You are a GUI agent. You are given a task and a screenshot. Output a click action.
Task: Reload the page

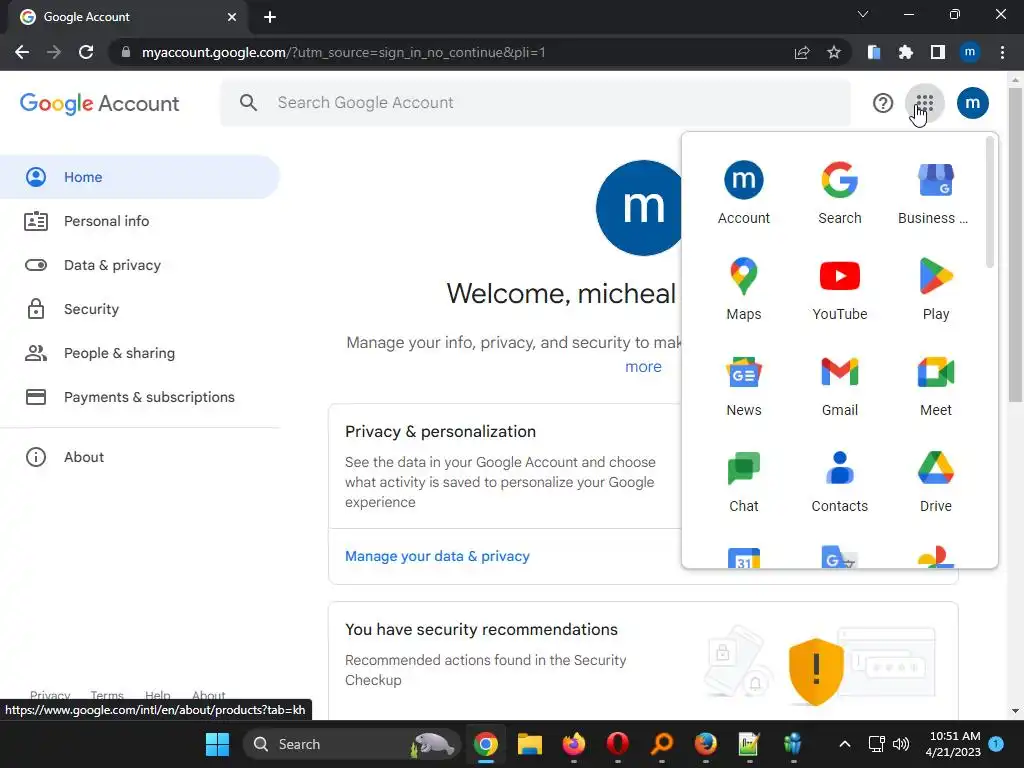[86, 52]
